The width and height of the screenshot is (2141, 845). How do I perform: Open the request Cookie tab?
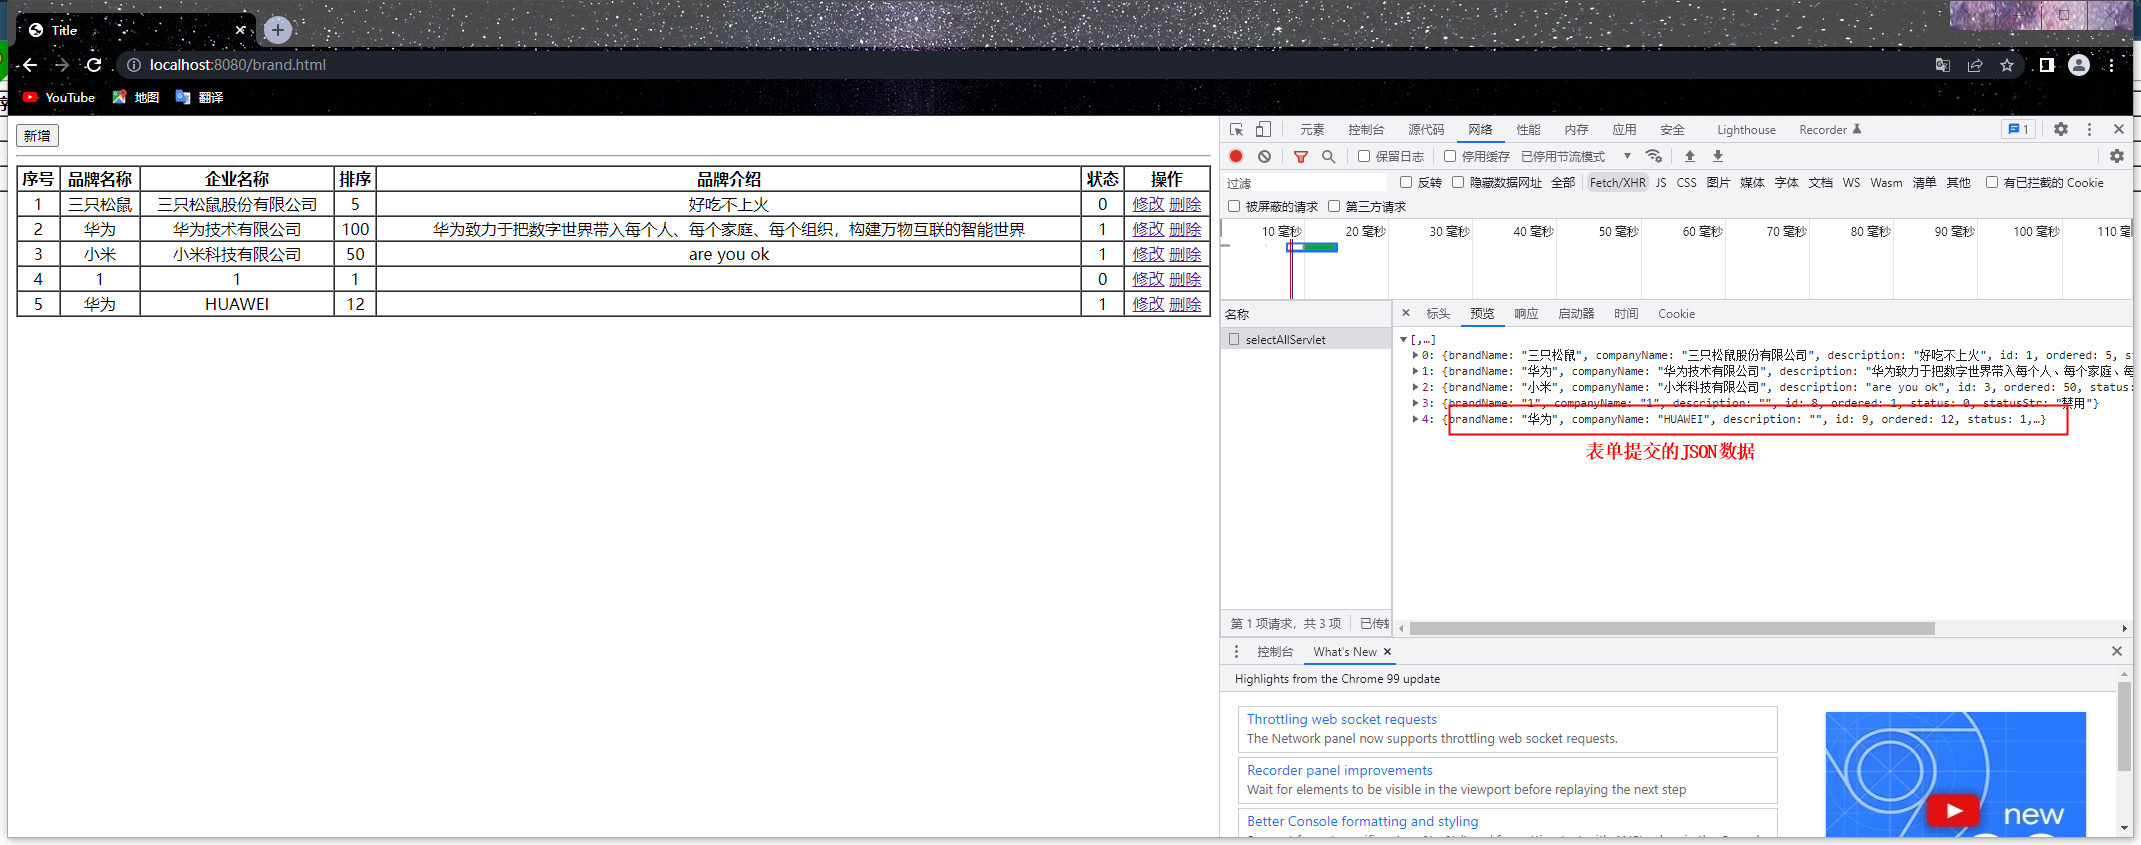(1676, 313)
